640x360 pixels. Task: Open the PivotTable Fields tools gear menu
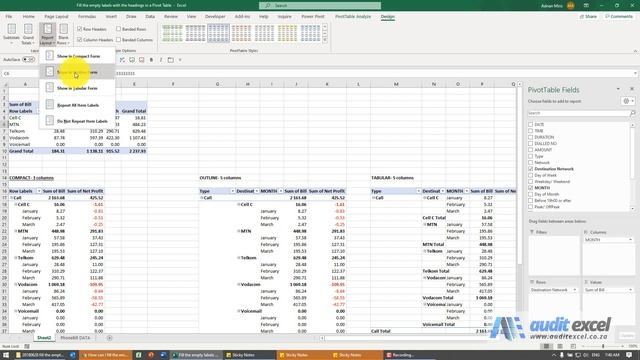pyautogui.click(x=628, y=101)
